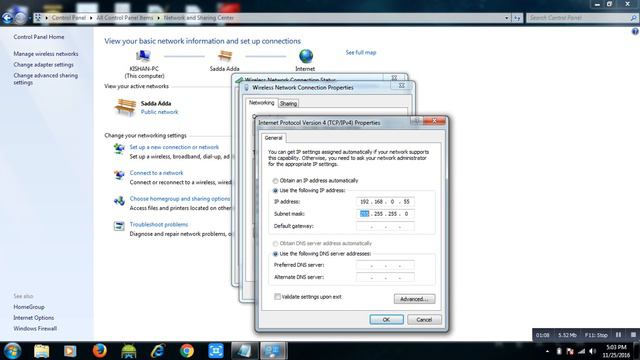Image resolution: width=640 pixels, height=360 pixels.
Task: Open See full map link
Action: pos(361,52)
